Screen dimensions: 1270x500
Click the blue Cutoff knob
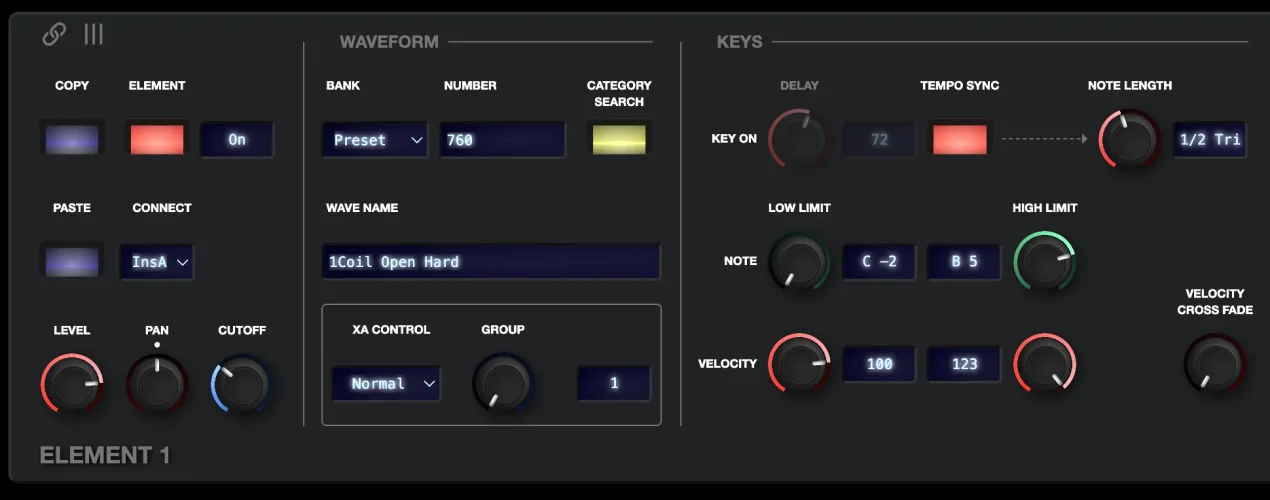tap(241, 384)
